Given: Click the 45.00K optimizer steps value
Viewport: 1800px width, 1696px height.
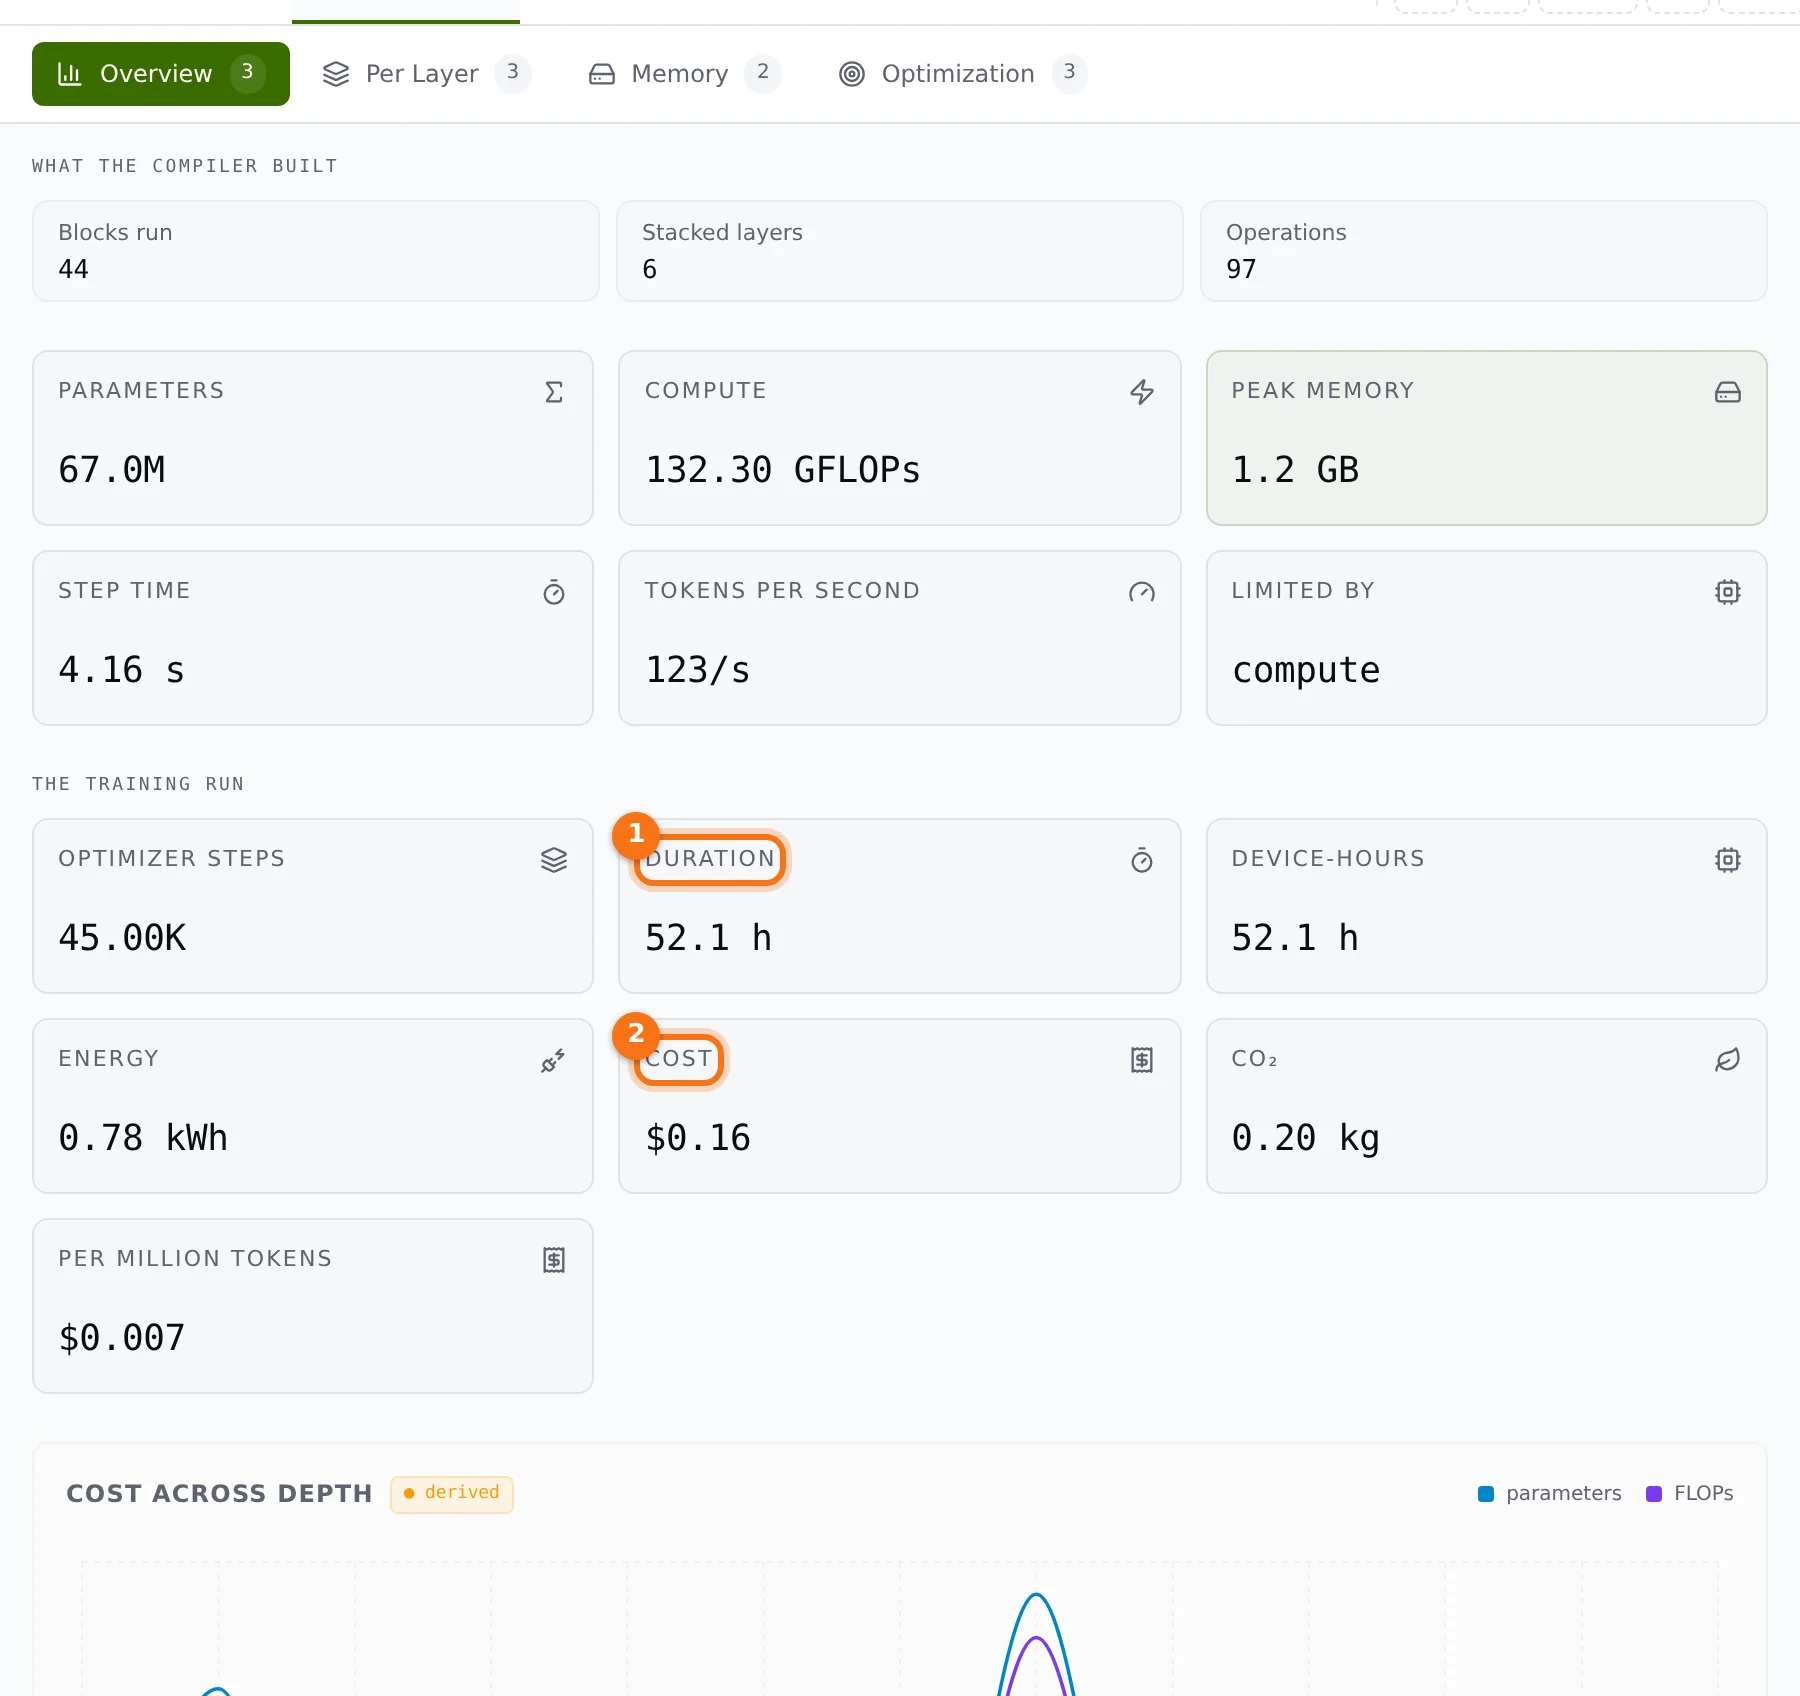Looking at the screenshot, I should [x=122, y=938].
